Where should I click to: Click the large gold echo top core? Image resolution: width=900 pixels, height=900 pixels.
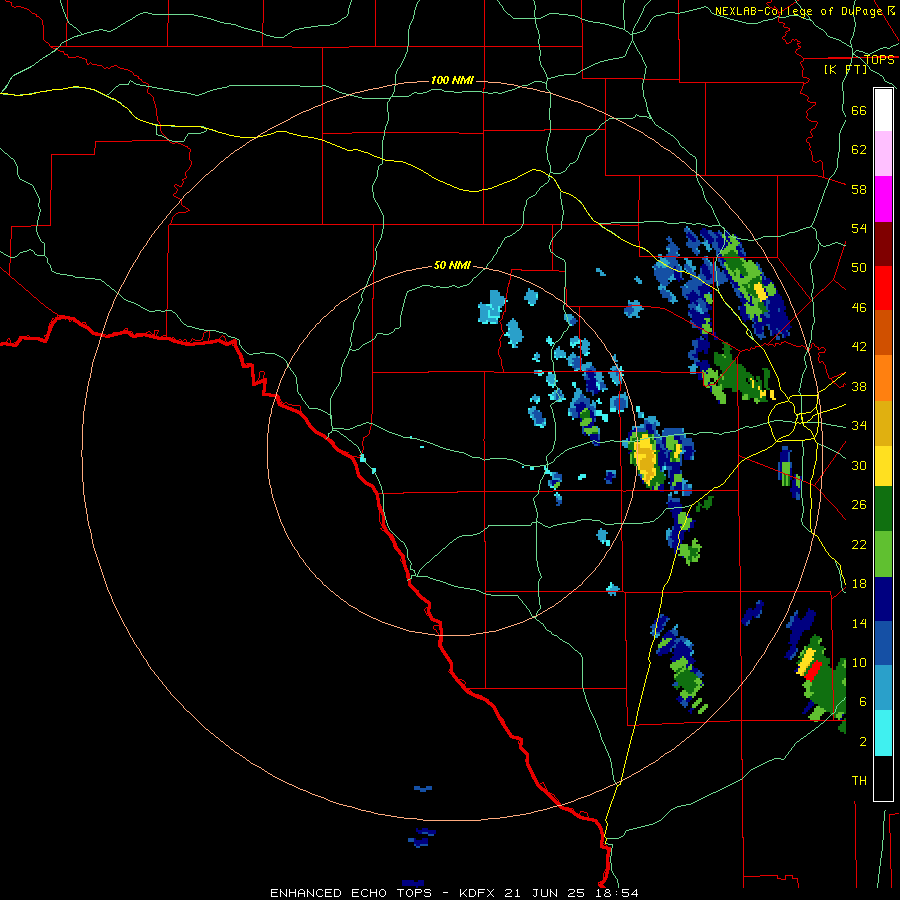[x=646, y=459]
